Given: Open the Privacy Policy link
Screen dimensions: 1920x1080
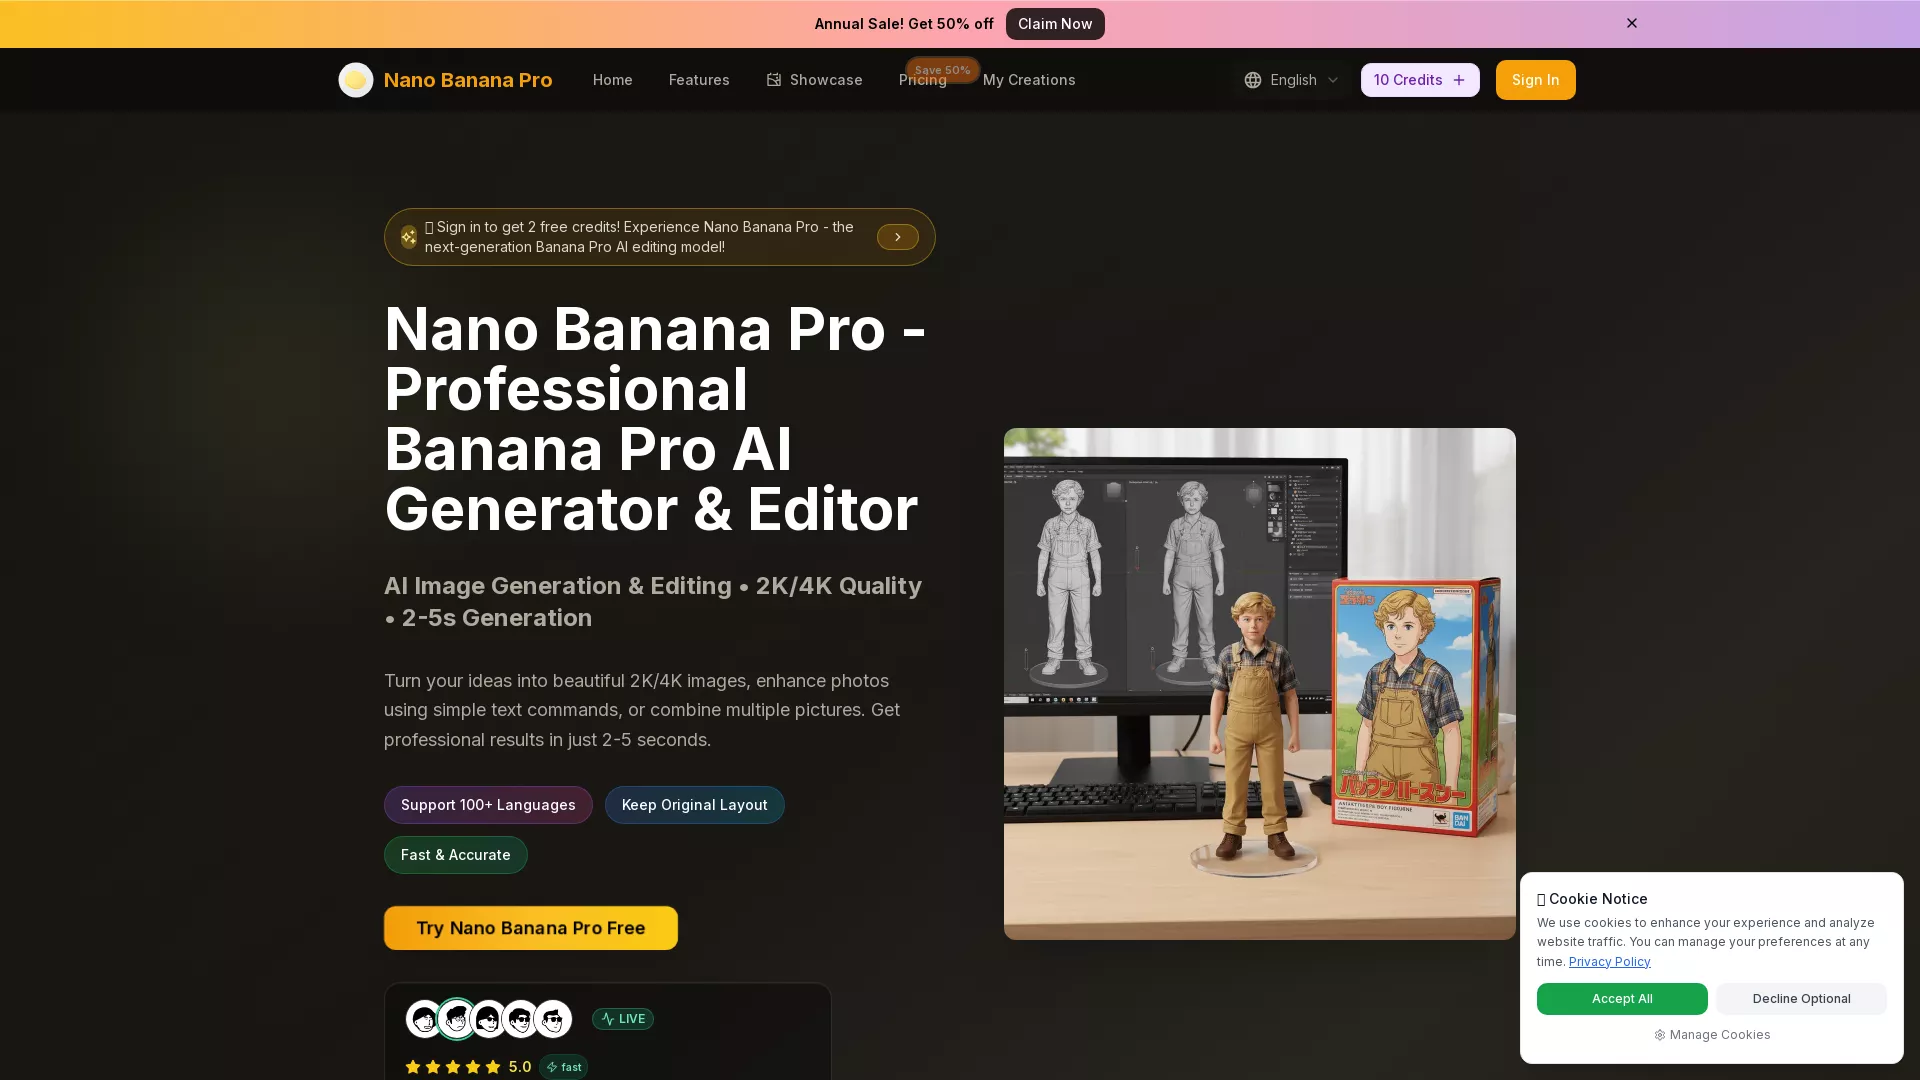Looking at the screenshot, I should coord(1609,962).
